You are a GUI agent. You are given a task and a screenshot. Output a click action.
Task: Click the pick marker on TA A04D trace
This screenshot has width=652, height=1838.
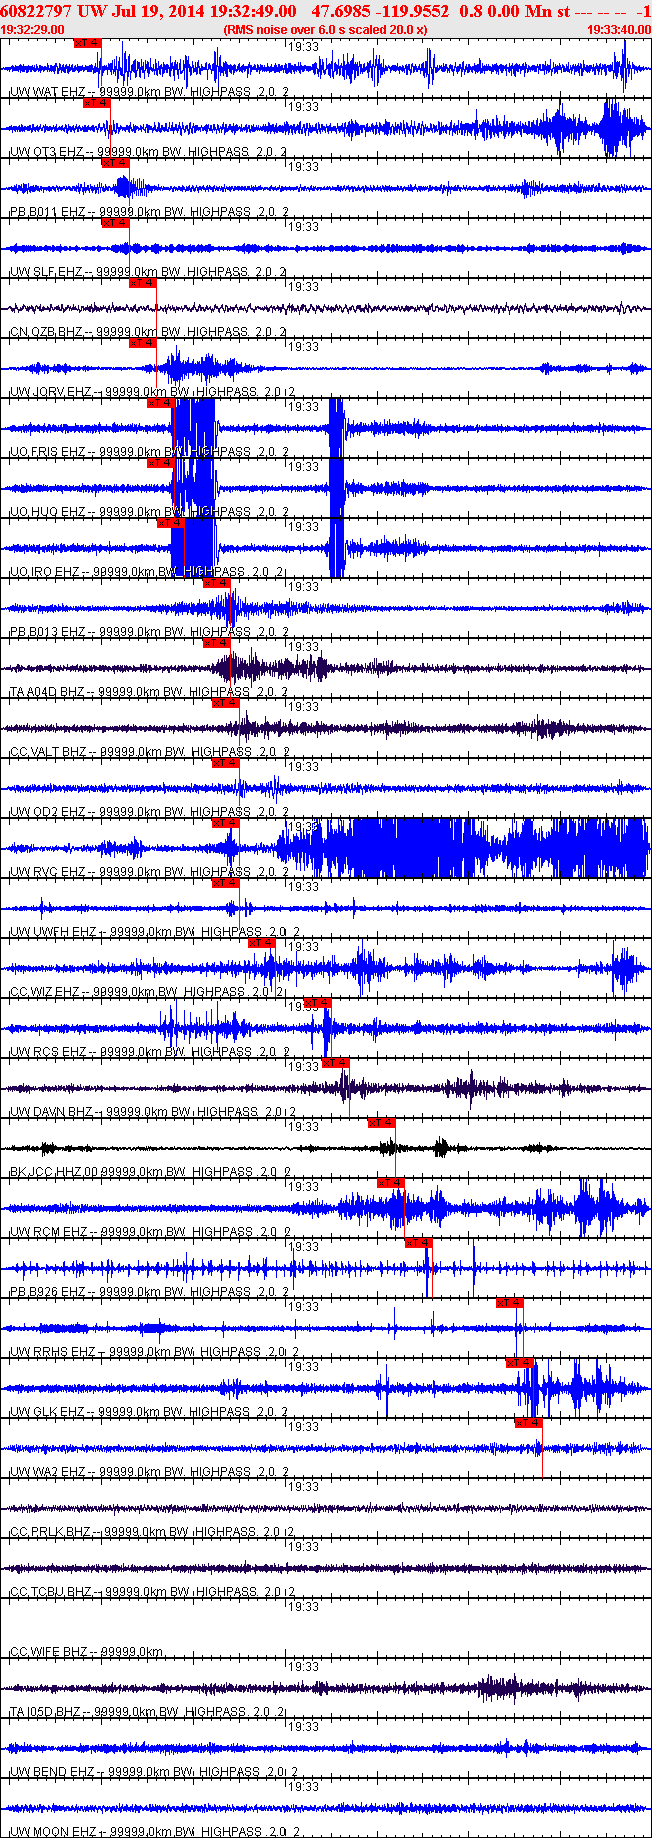217,643
